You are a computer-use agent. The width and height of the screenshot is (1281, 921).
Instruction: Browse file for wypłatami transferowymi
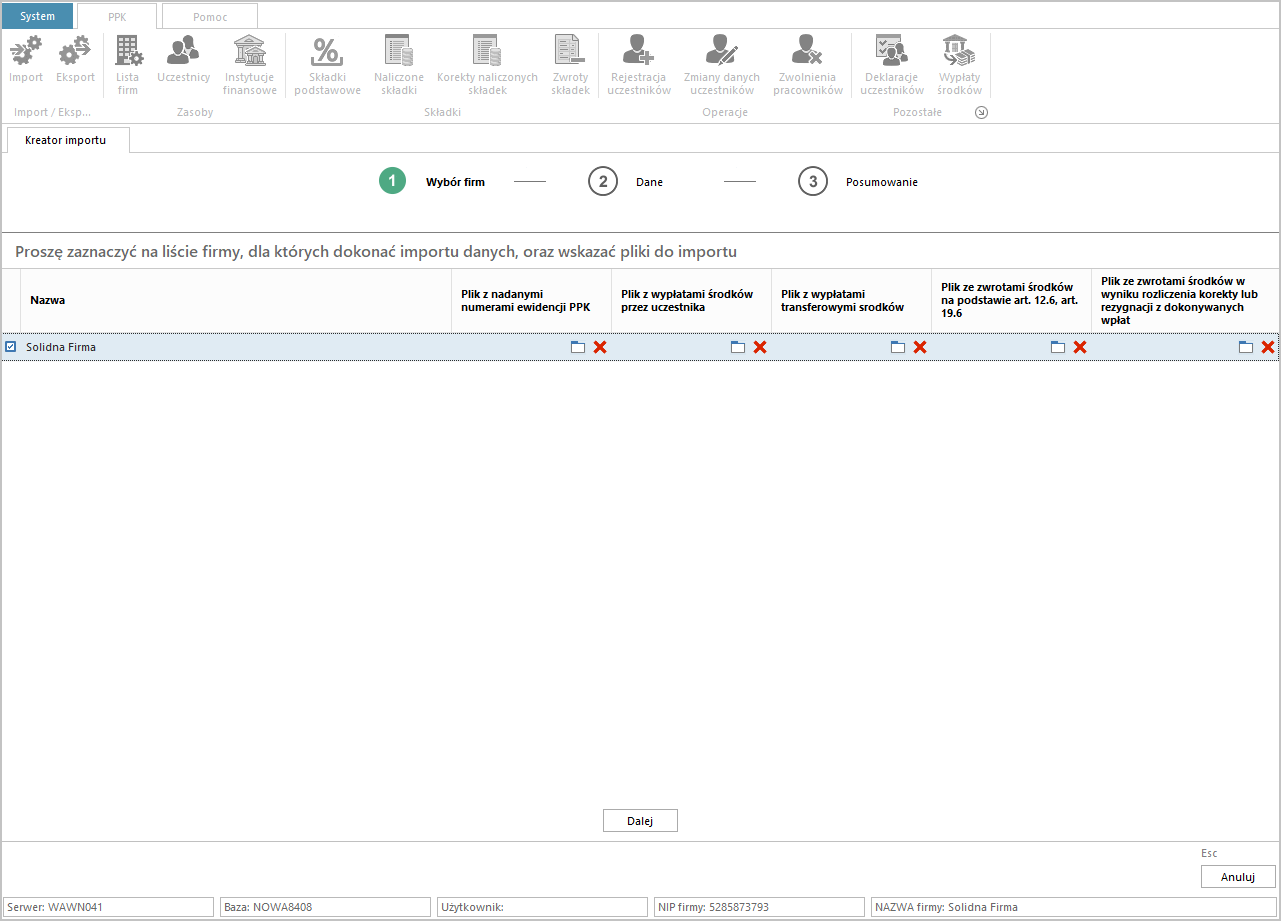click(898, 347)
